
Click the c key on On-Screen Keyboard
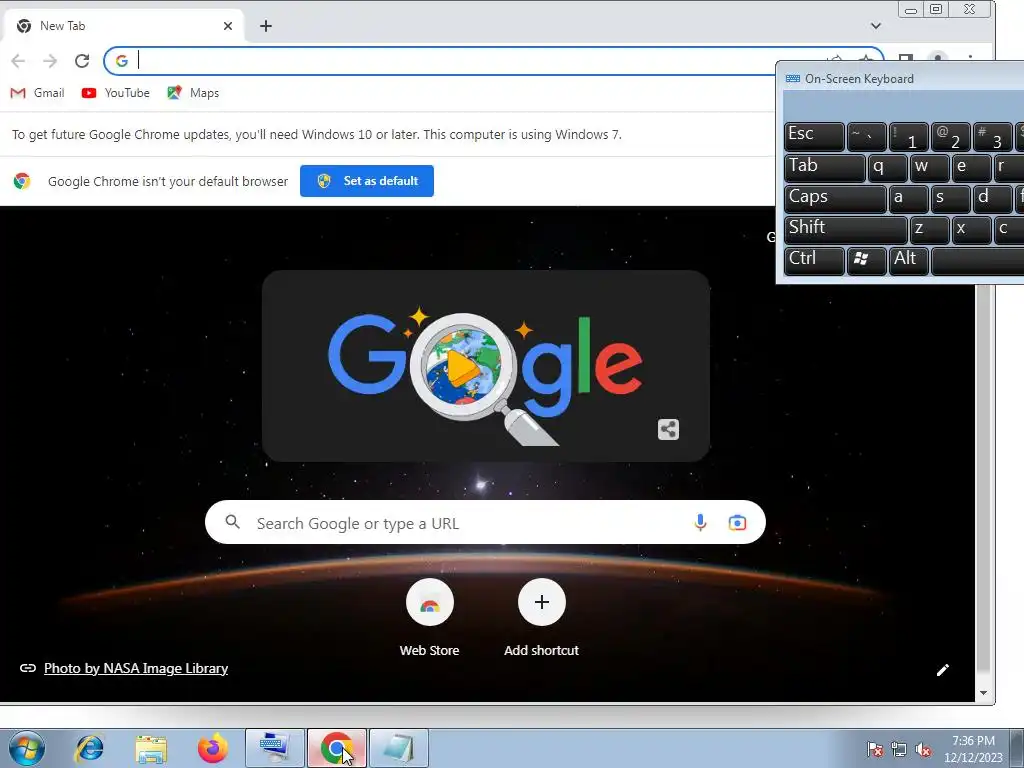tap(1008, 229)
